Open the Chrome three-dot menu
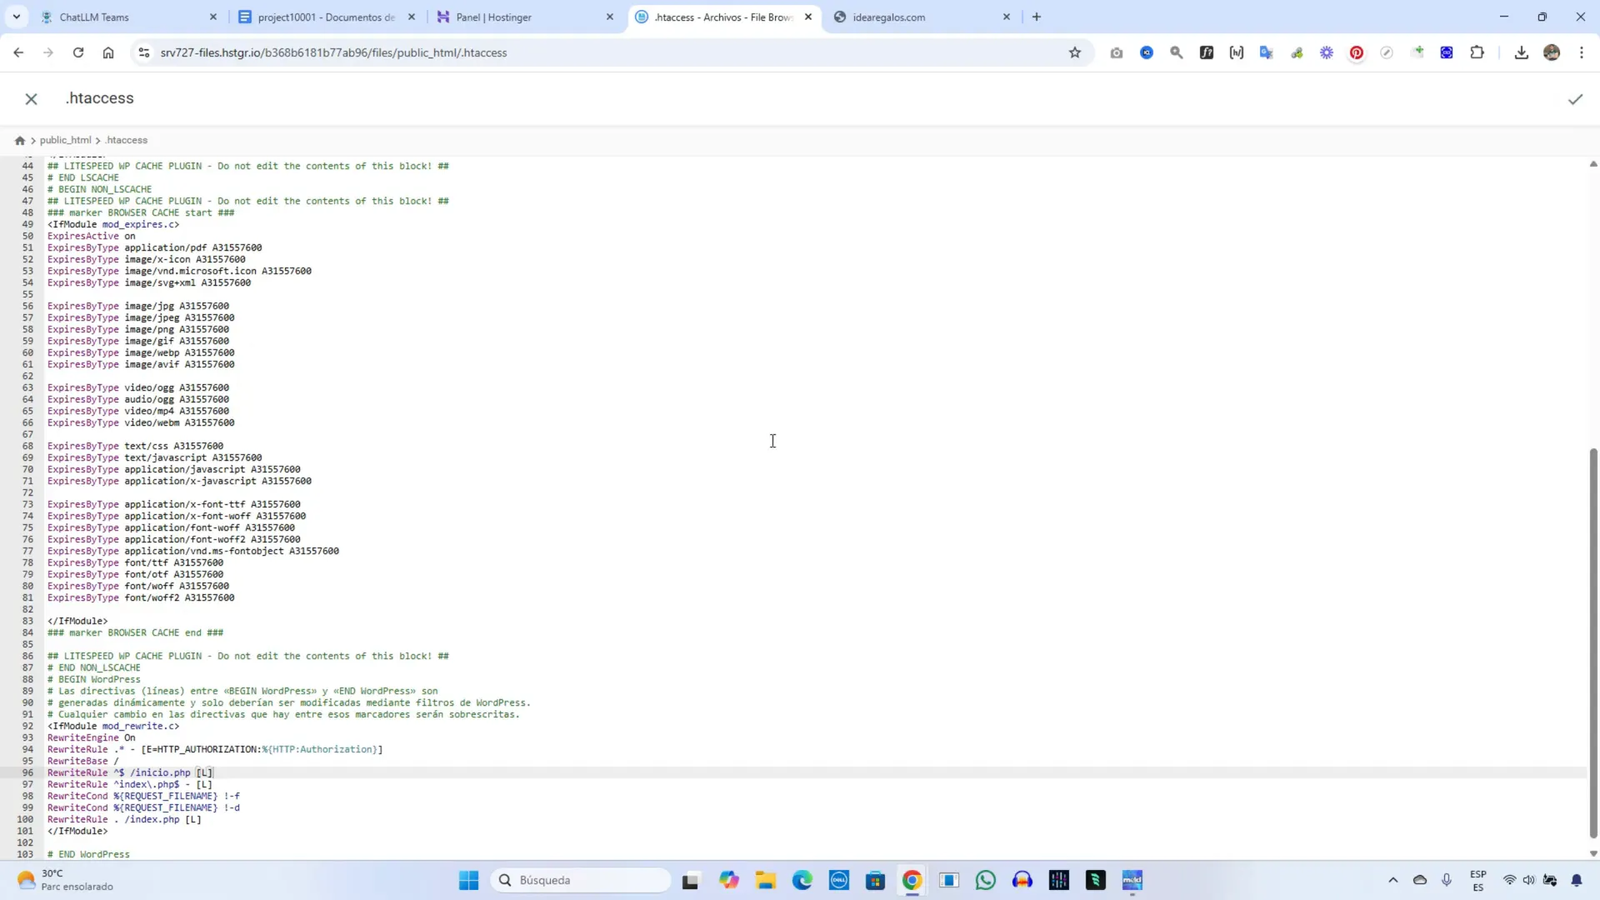This screenshot has width=1600, height=900. [x=1584, y=53]
